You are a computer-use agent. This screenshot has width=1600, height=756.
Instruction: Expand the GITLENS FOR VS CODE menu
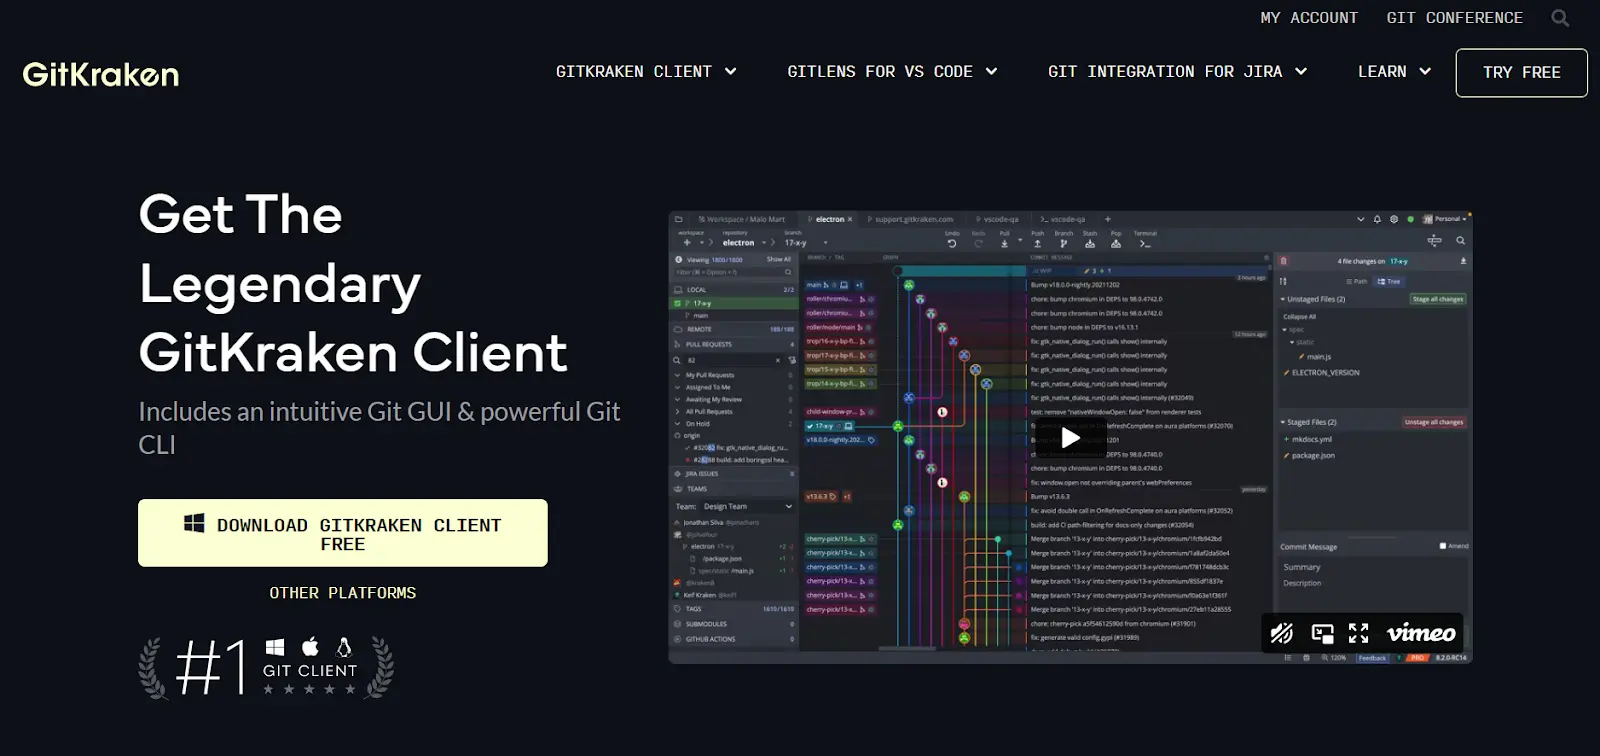tap(892, 72)
